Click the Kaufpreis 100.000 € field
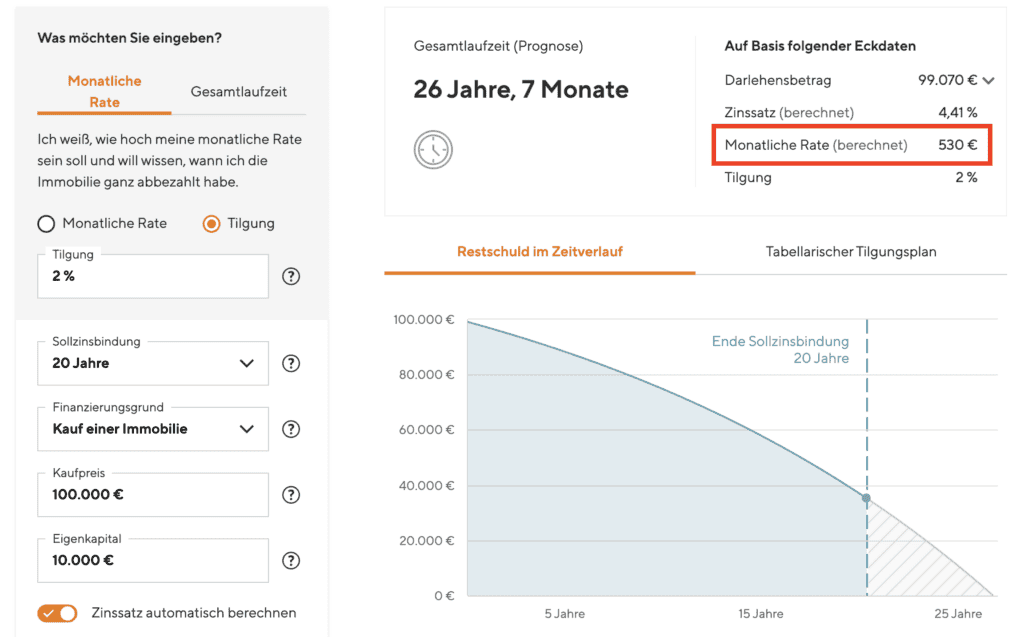 pyautogui.click(x=153, y=495)
